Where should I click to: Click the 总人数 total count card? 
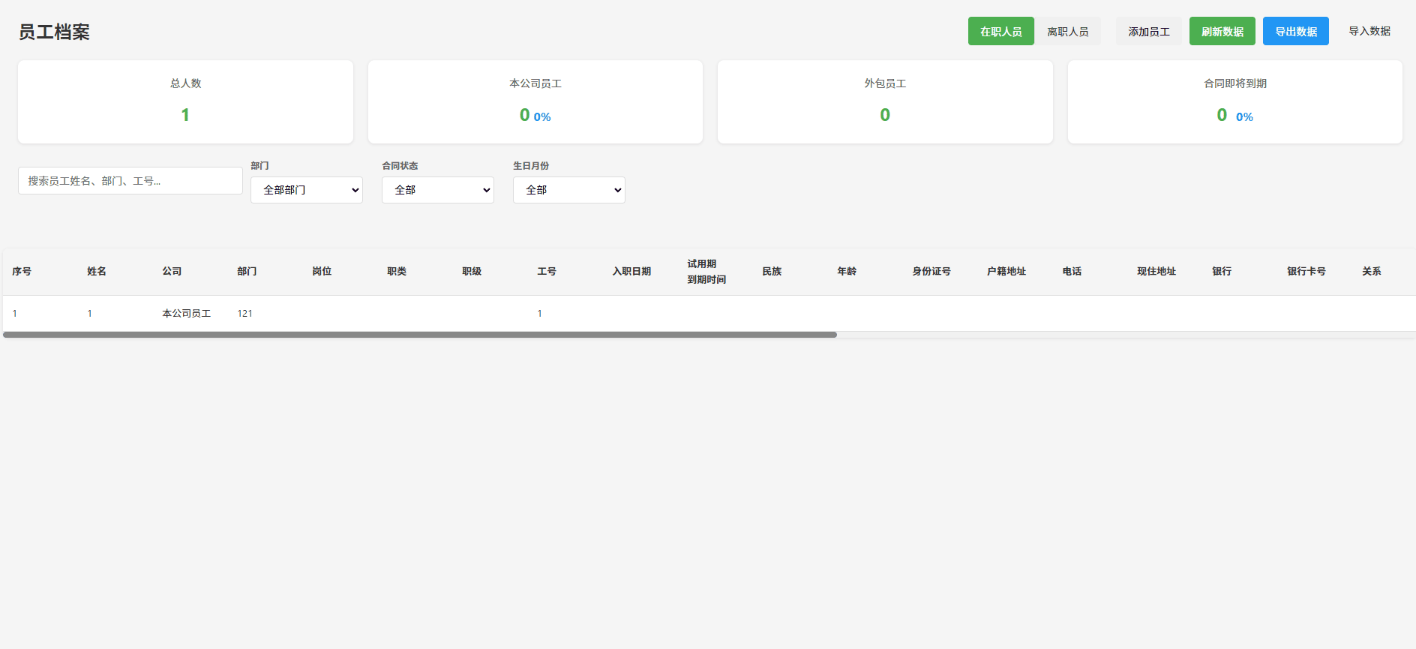(185, 100)
